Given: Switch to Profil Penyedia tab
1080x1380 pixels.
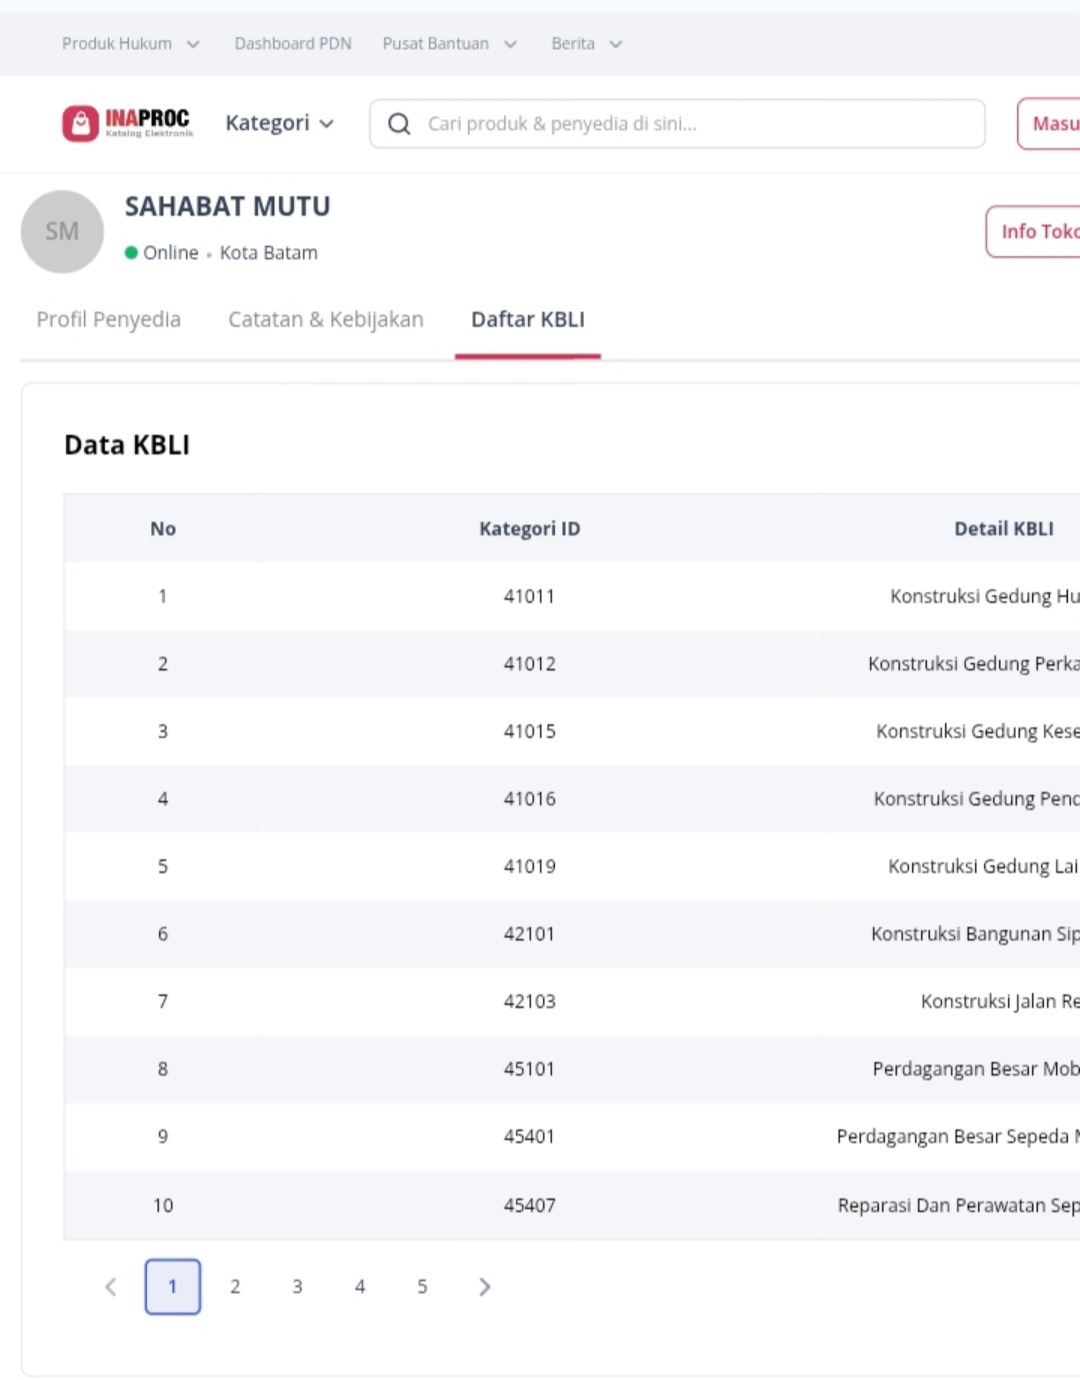Looking at the screenshot, I should [109, 319].
